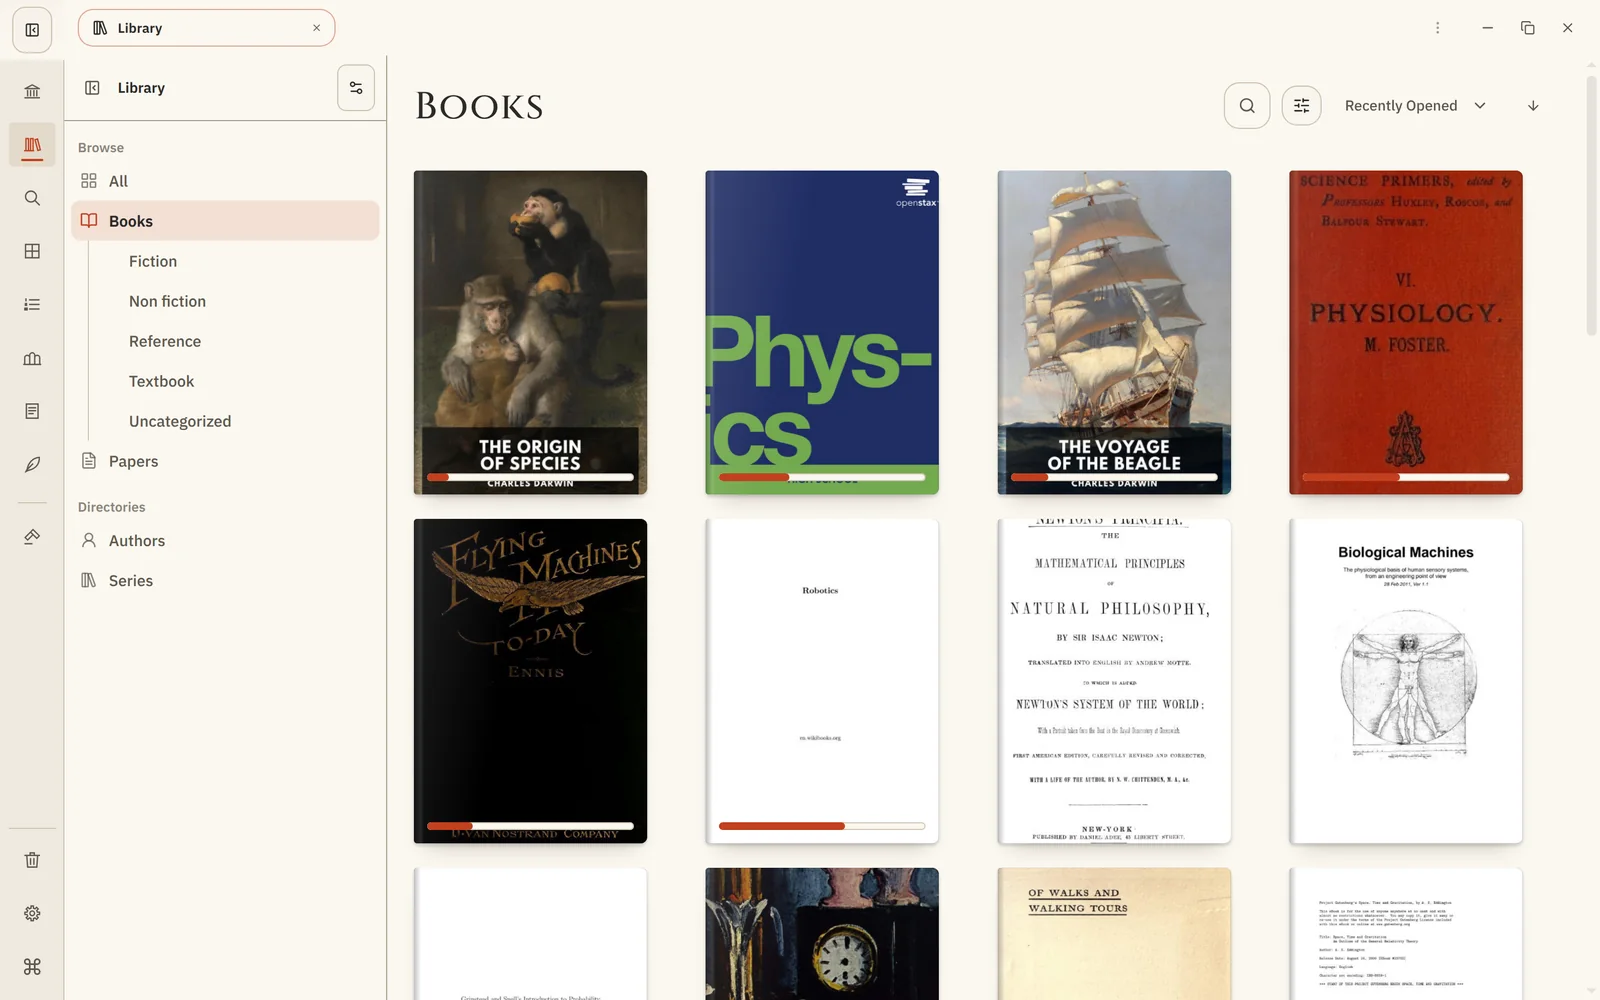Screen dimensions: 1600x1000
Task: Open the bar chart icon in rail
Action: 32,358
